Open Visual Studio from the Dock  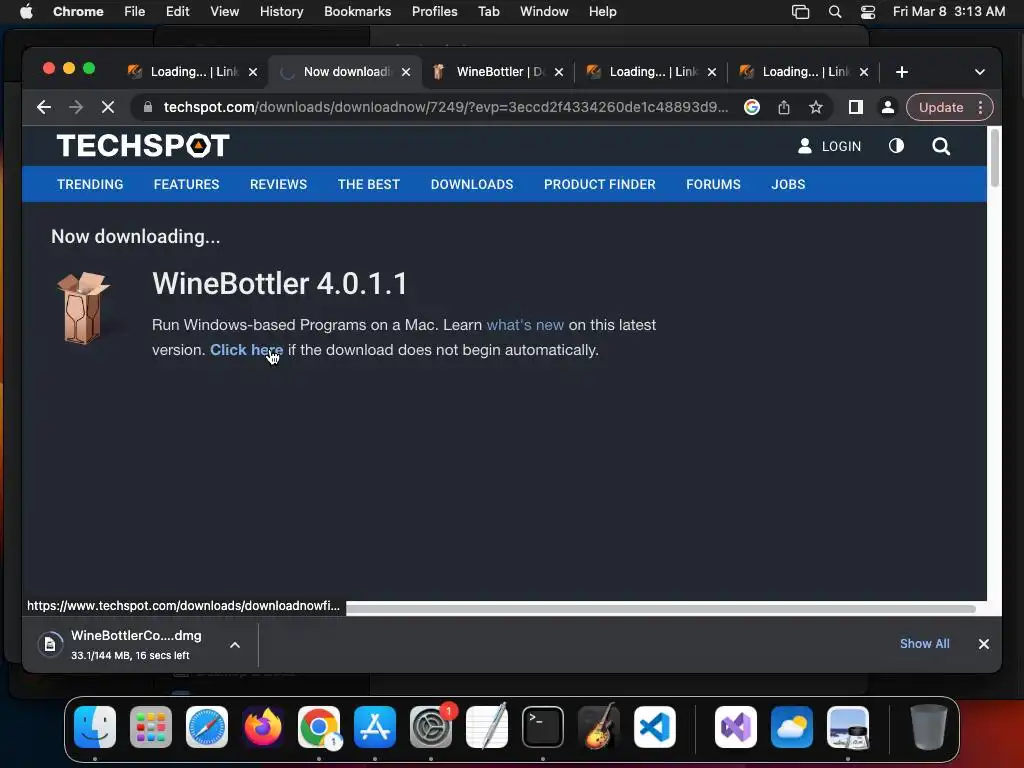(x=736, y=727)
